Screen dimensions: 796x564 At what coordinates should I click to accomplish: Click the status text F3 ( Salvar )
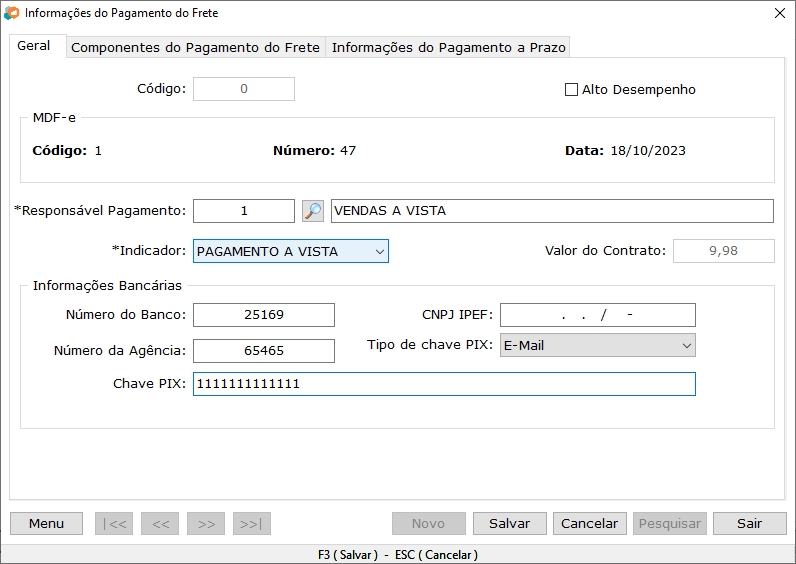348,555
